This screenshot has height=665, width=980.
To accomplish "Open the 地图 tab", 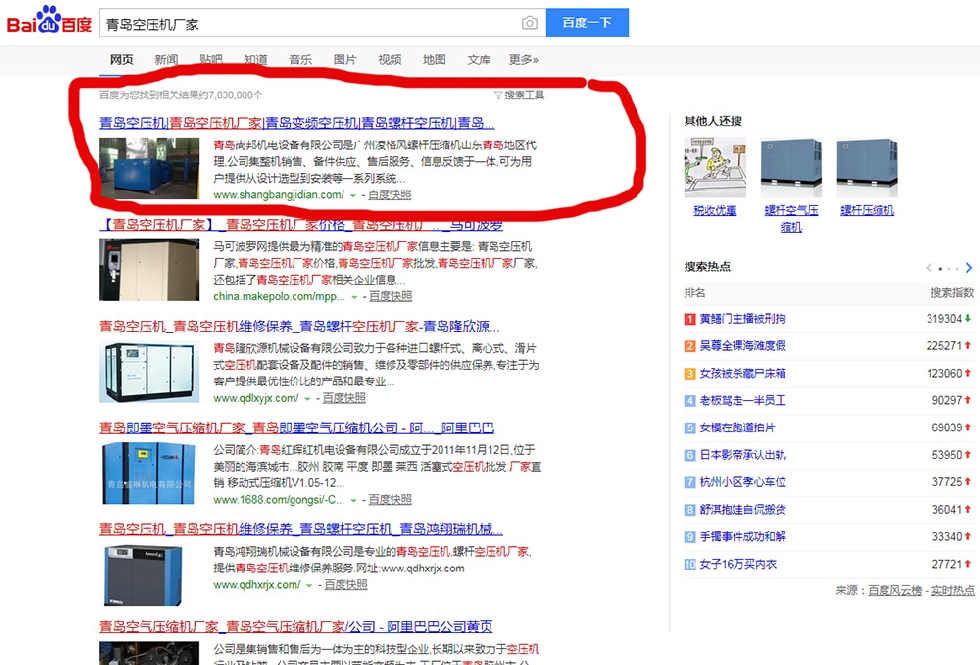I will [434, 59].
